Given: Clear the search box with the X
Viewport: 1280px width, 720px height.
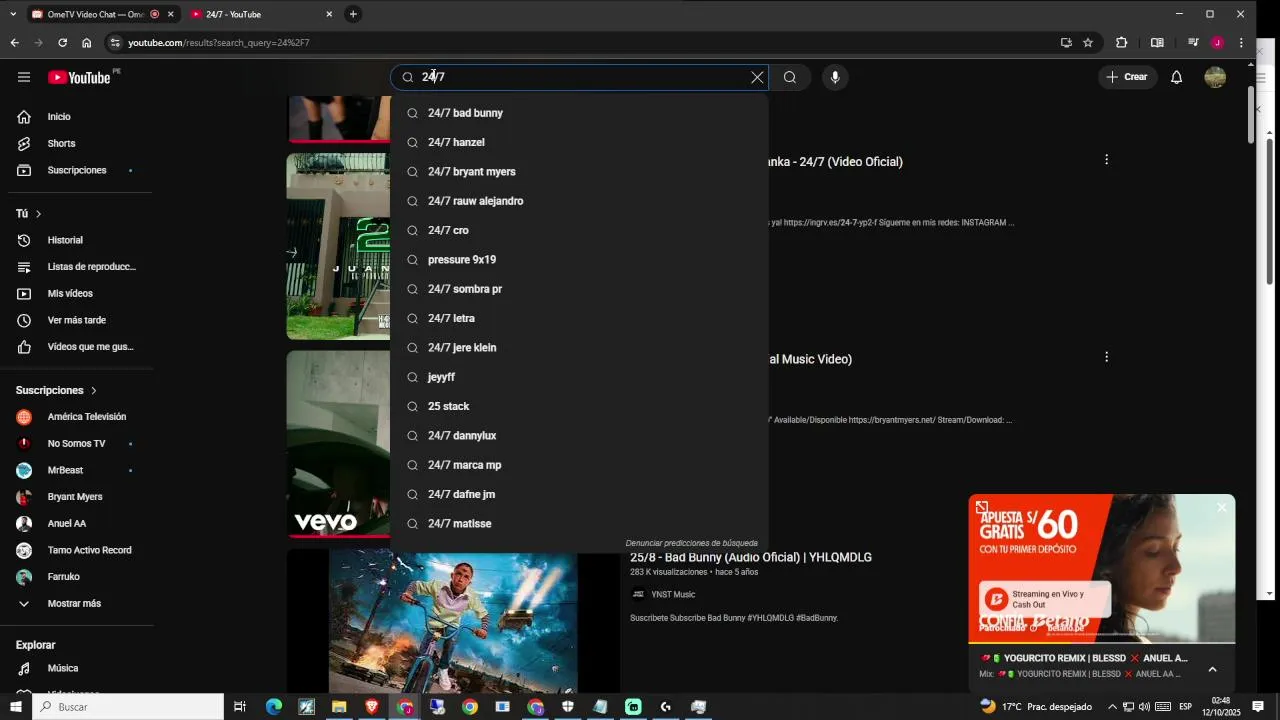Looking at the screenshot, I should click(757, 77).
